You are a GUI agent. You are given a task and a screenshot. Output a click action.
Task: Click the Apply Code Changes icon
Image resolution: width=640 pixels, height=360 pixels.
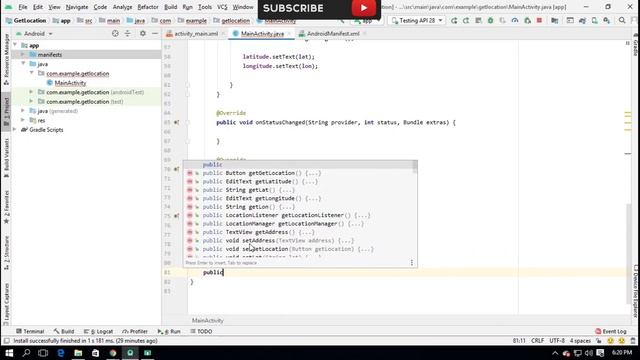pos(466,20)
